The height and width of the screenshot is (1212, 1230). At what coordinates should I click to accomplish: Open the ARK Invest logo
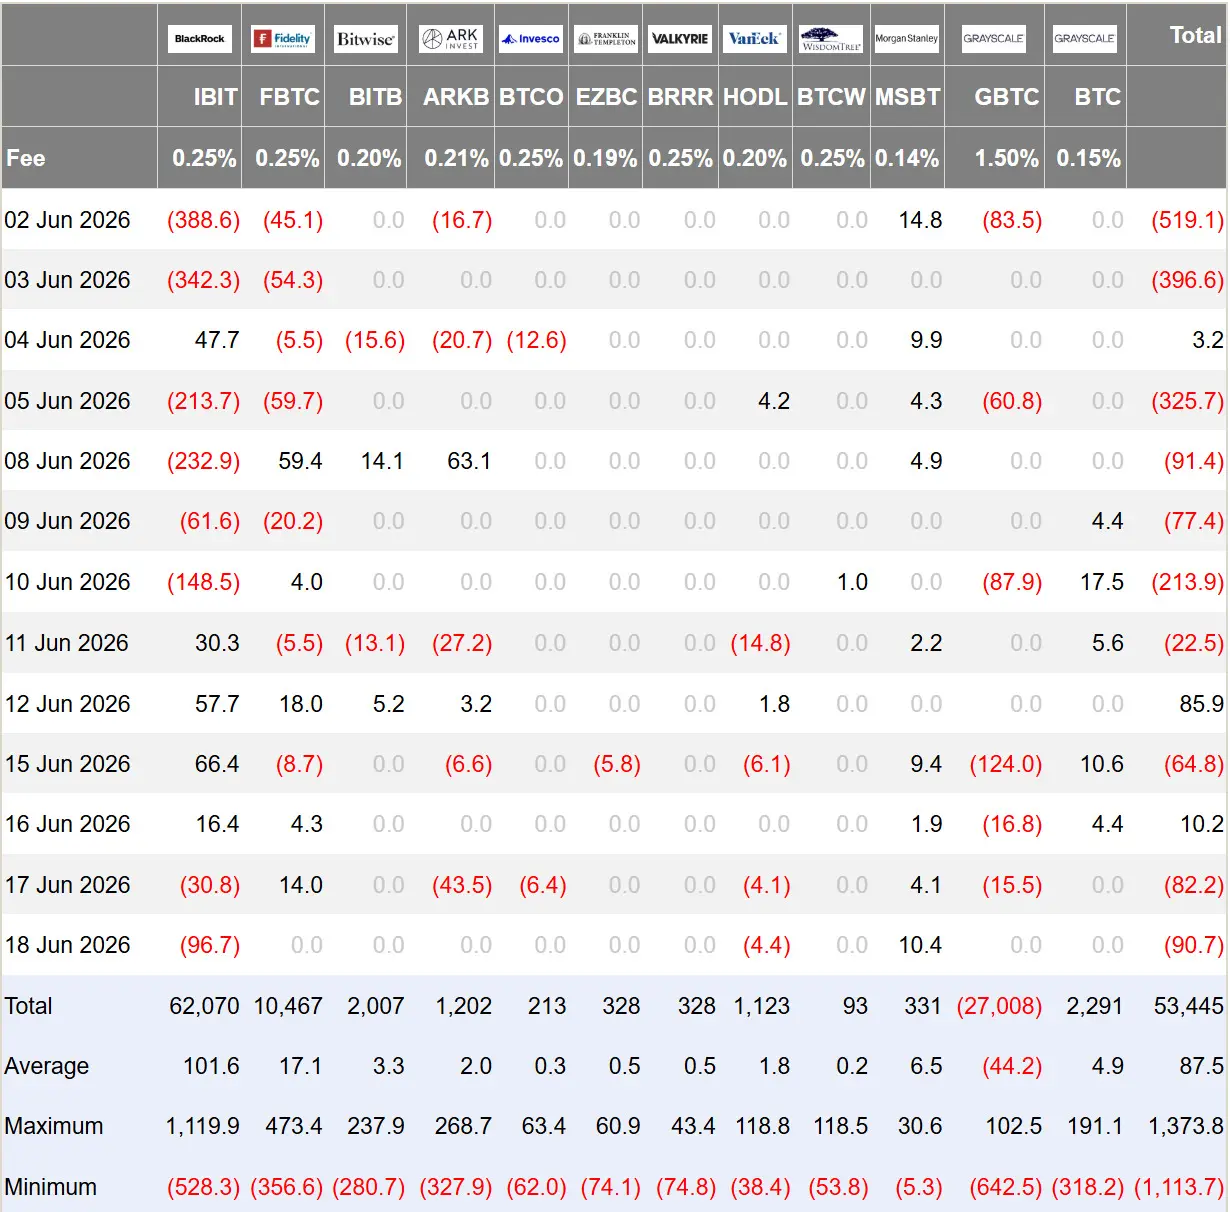click(451, 39)
